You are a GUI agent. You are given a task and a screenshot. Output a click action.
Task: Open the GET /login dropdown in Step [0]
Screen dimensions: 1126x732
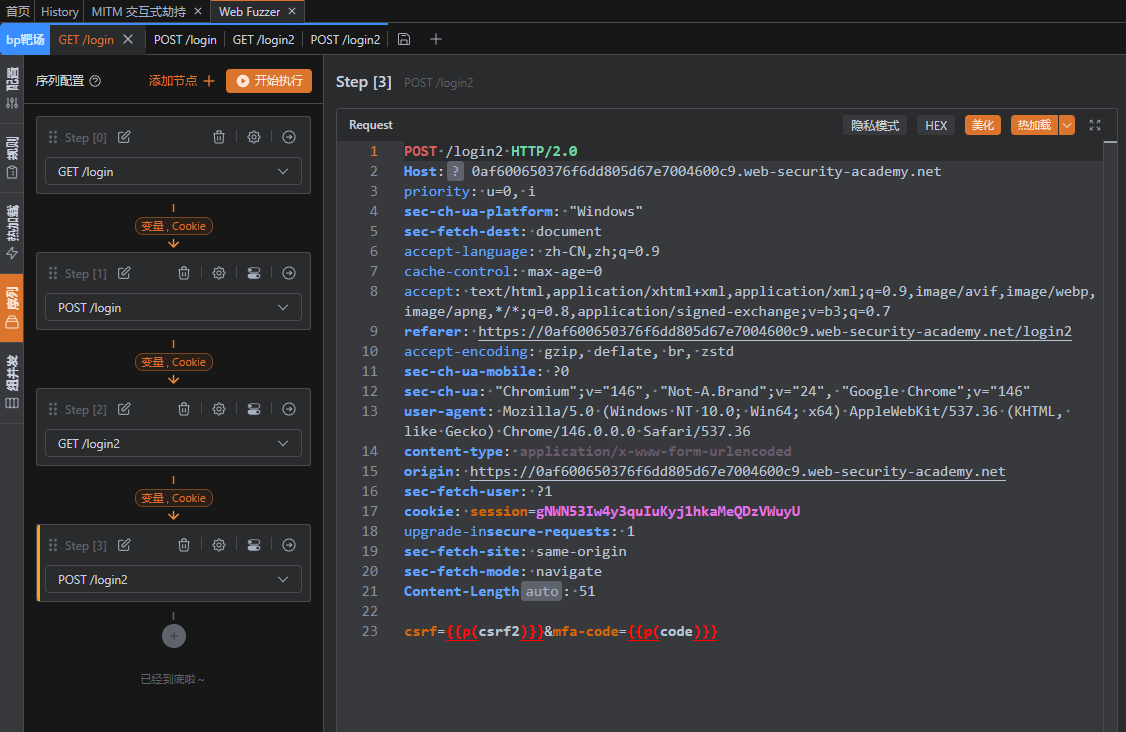coord(173,172)
